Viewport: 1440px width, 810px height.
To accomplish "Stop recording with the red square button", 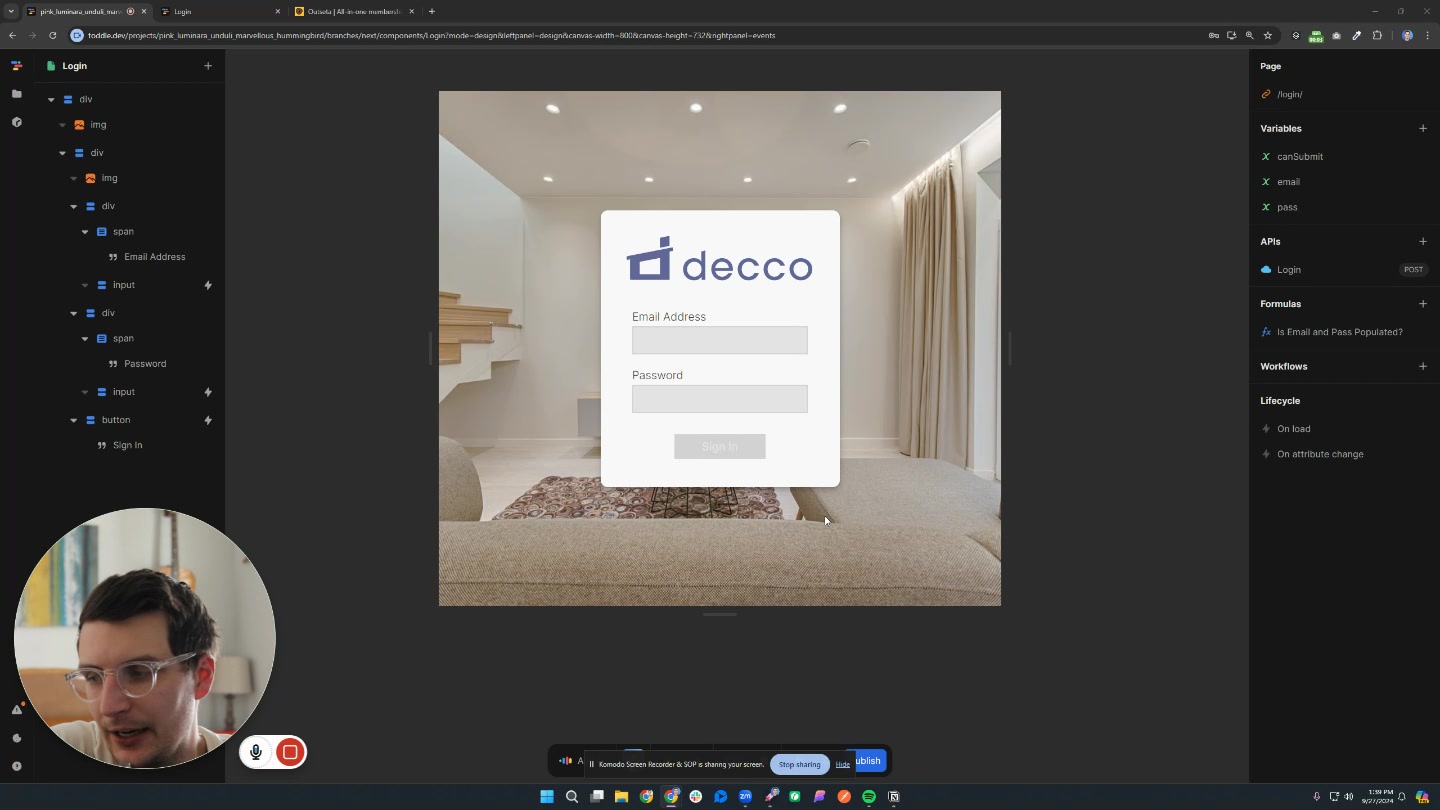I will pyautogui.click(x=290, y=752).
